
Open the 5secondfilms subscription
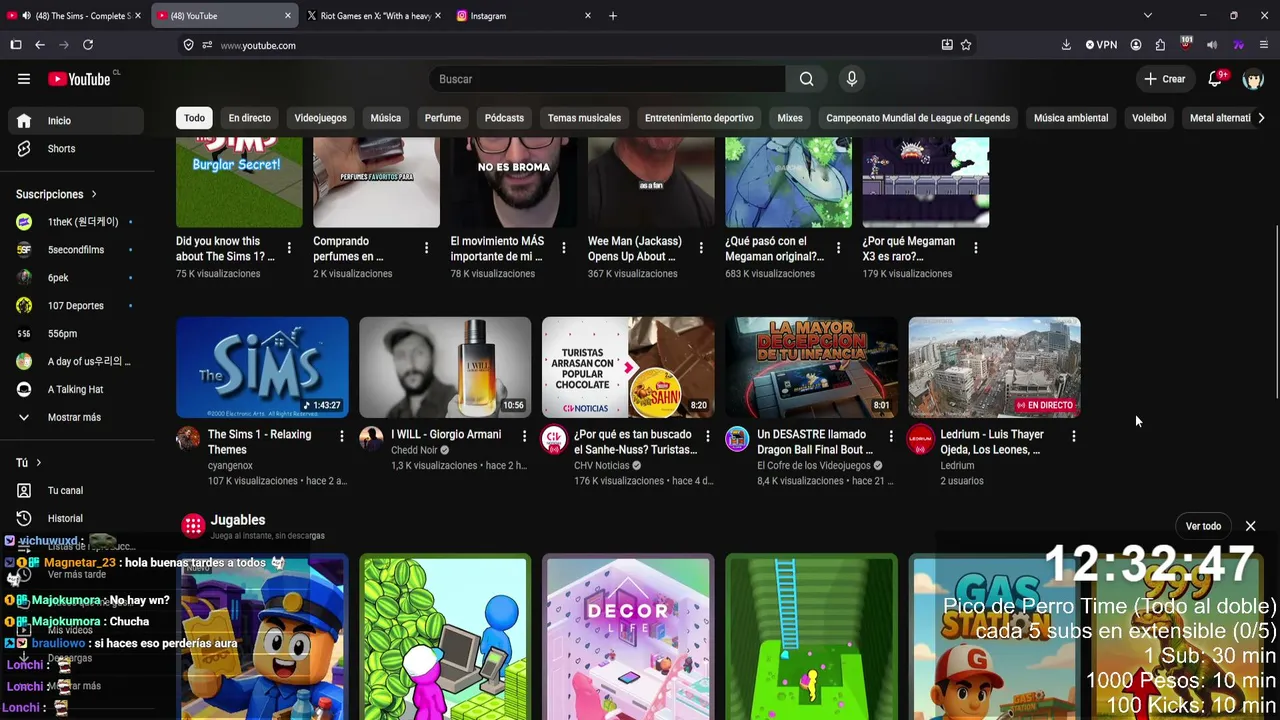click(76, 250)
